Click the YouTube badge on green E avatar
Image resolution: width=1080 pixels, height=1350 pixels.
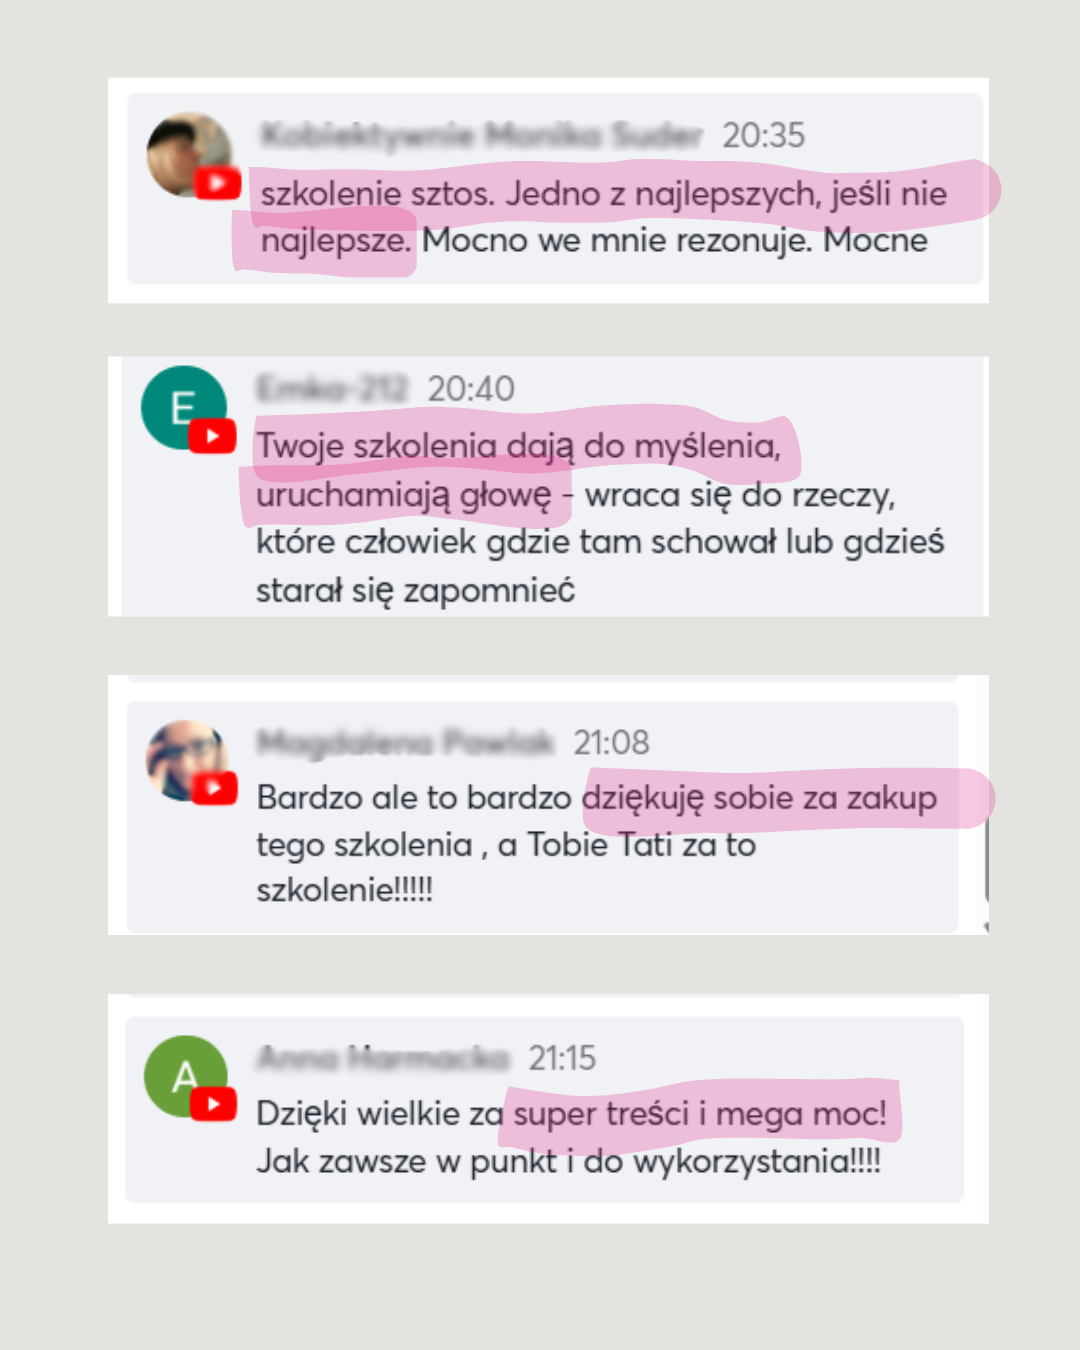(212, 436)
